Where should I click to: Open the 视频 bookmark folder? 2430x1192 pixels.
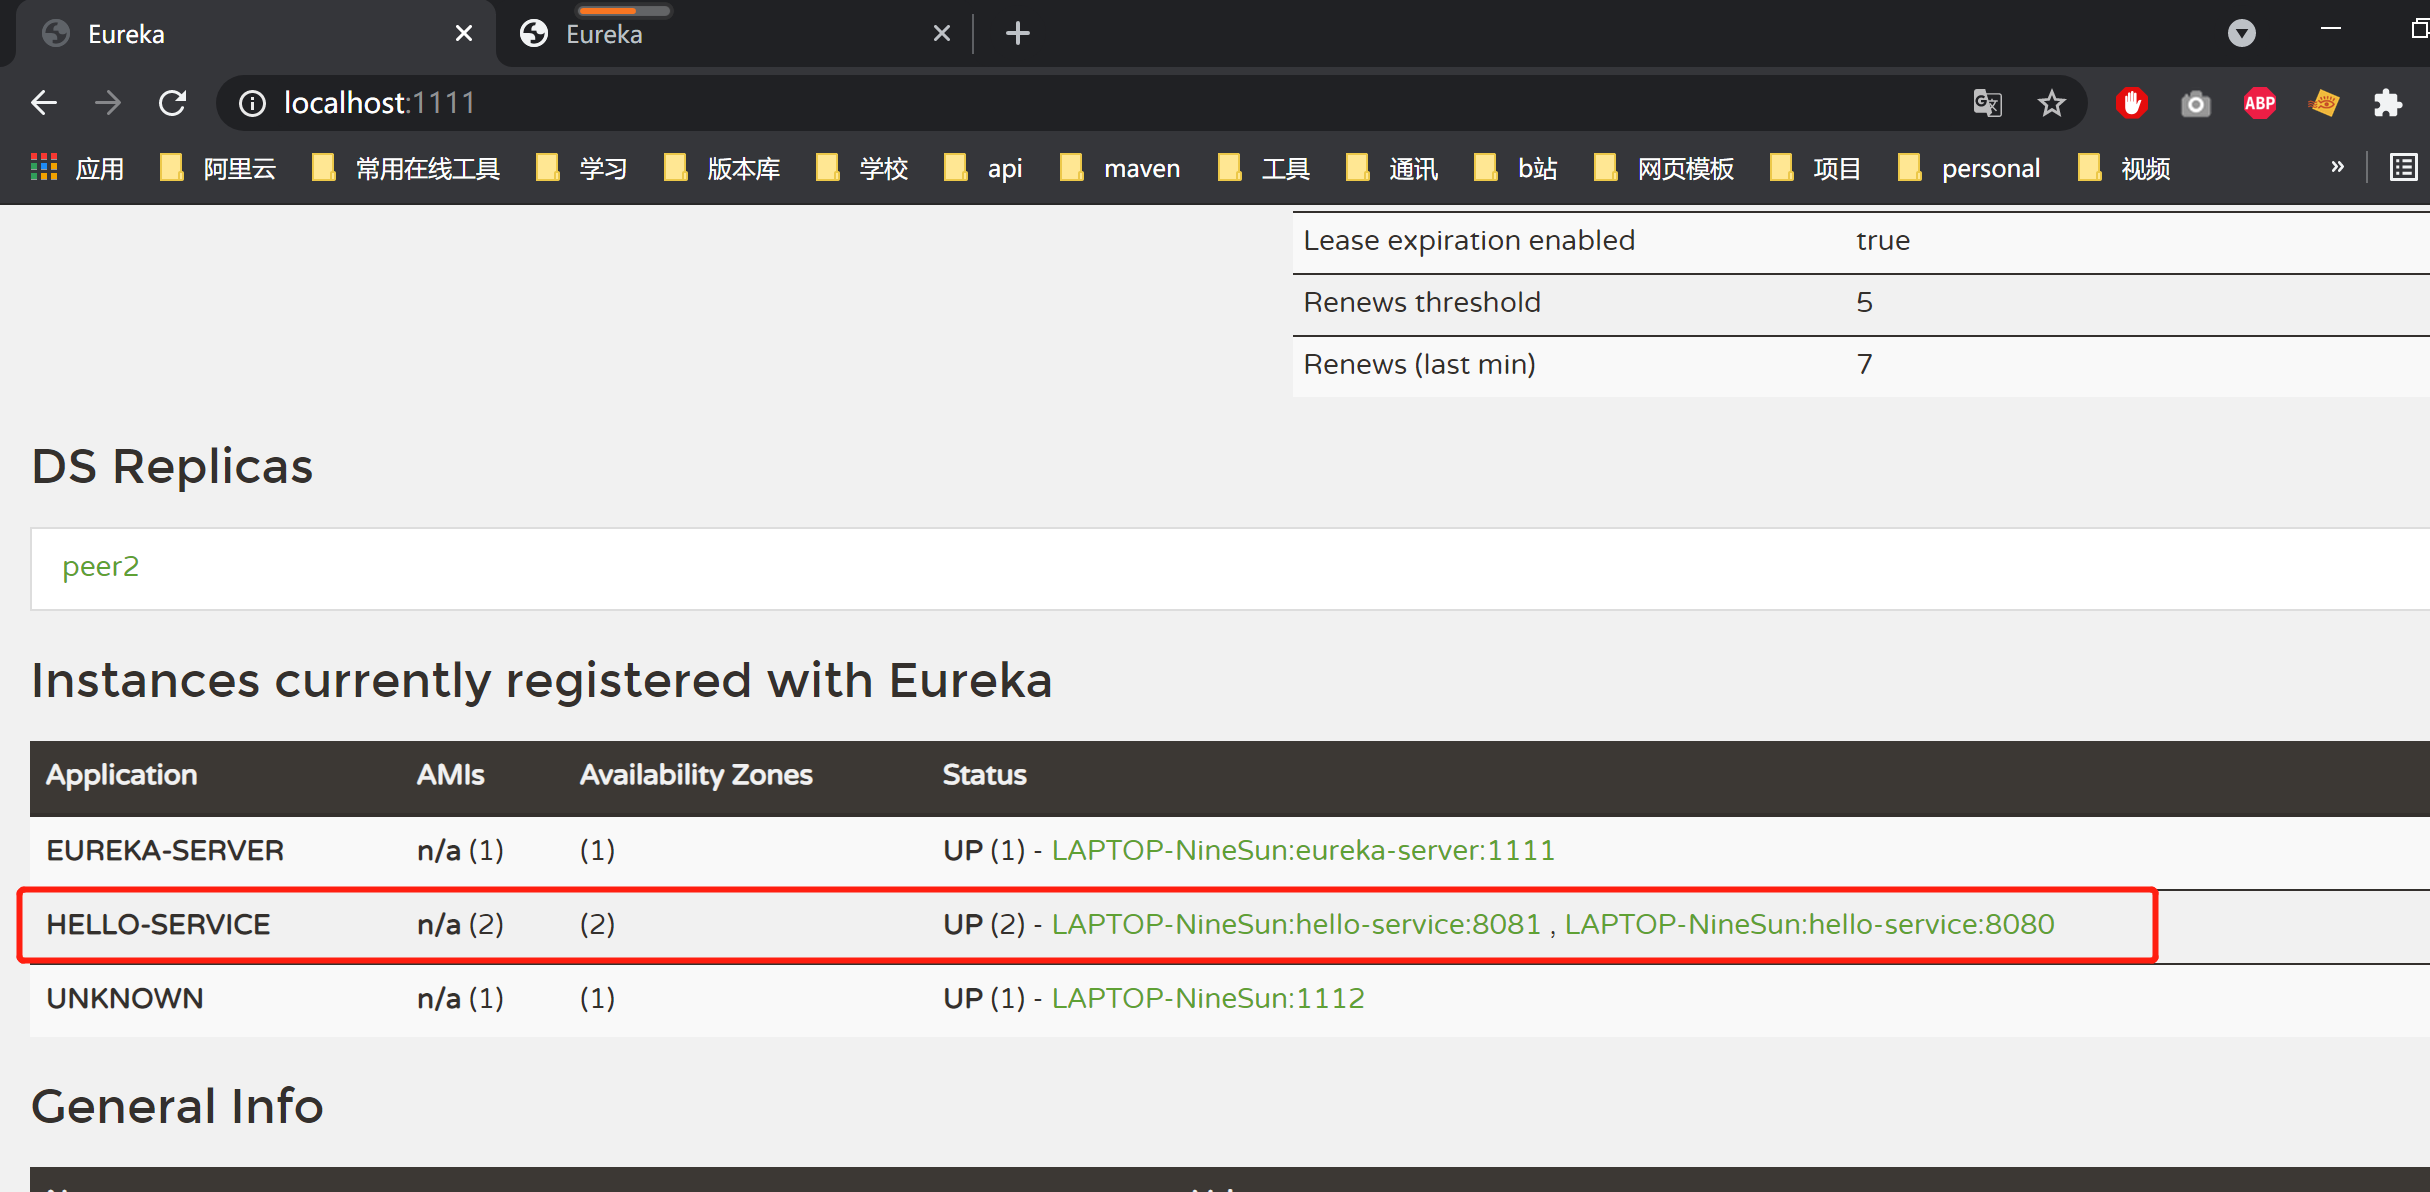pyautogui.click(x=2124, y=168)
